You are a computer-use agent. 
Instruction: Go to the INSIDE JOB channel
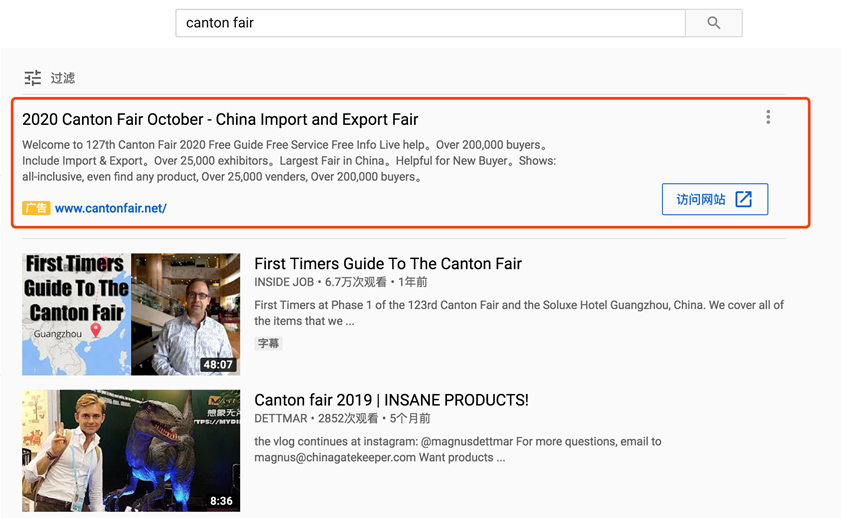(284, 283)
